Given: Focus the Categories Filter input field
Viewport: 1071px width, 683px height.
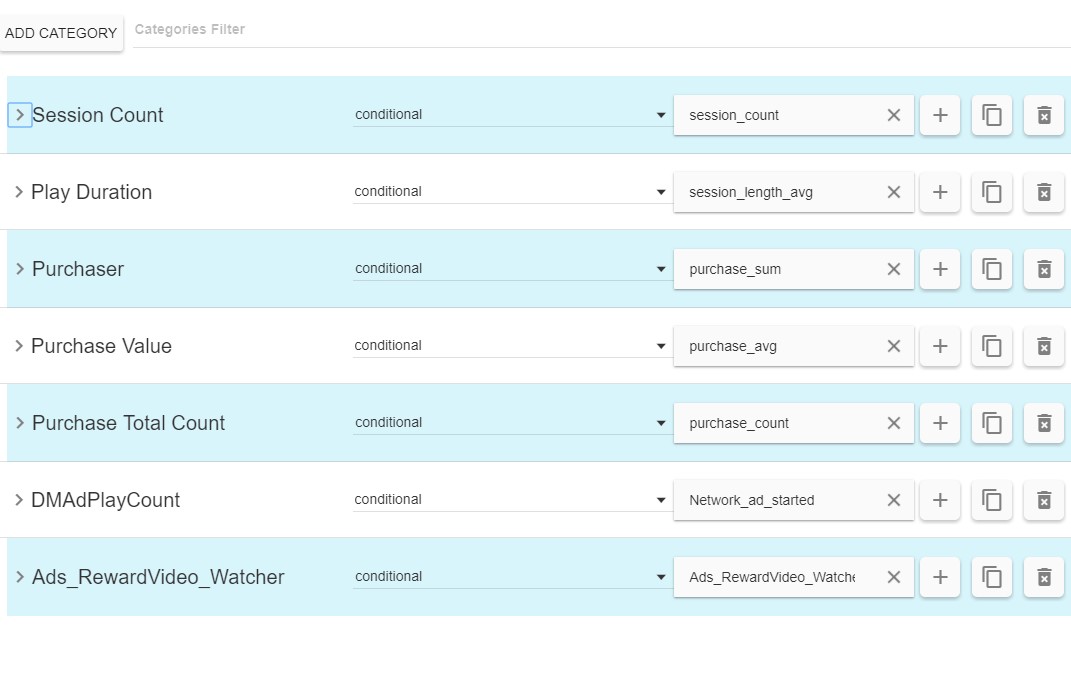Looking at the screenshot, I should pyautogui.click(x=600, y=30).
